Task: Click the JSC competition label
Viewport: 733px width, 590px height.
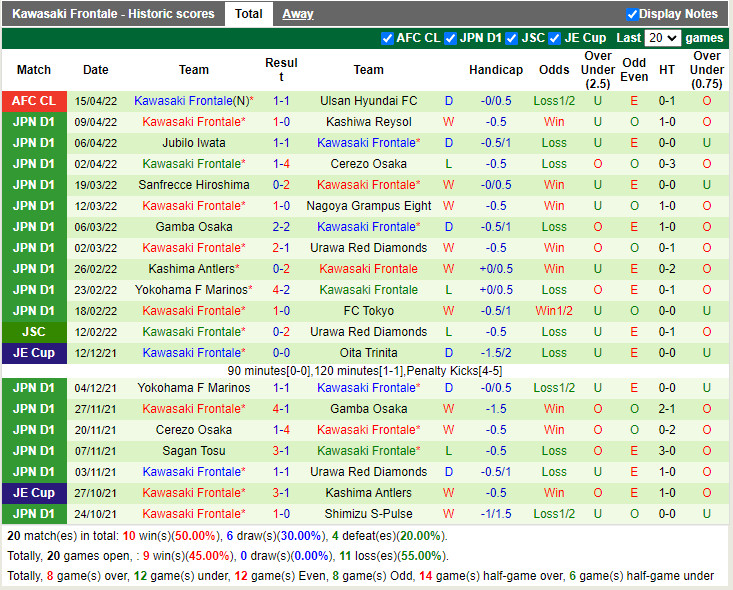Action: 34,332
